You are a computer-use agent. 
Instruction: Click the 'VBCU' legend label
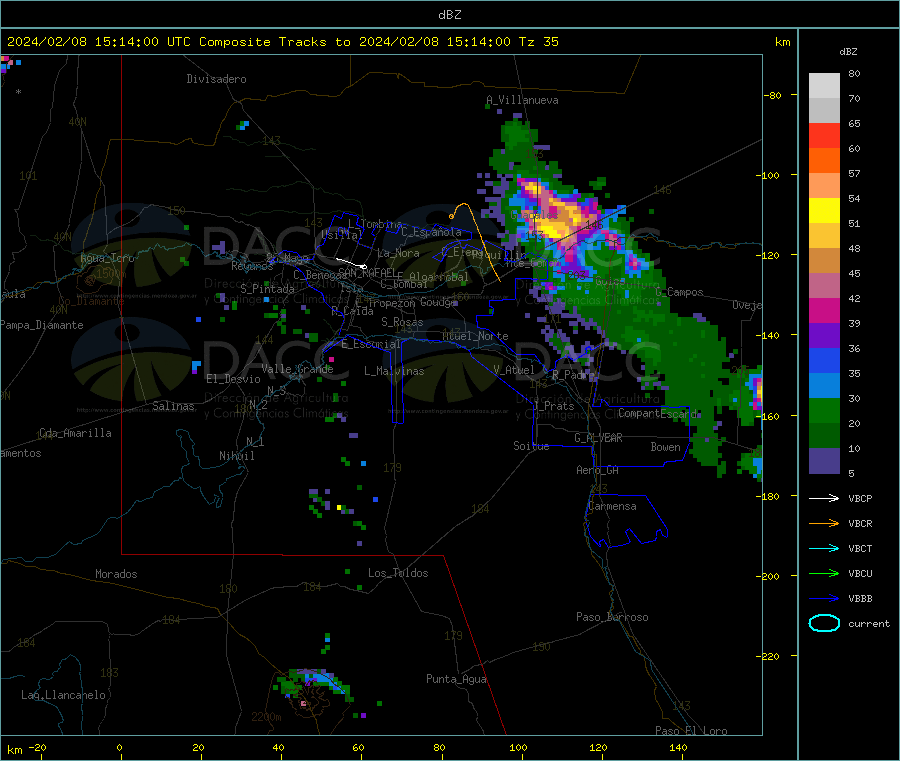coord(860,573)
